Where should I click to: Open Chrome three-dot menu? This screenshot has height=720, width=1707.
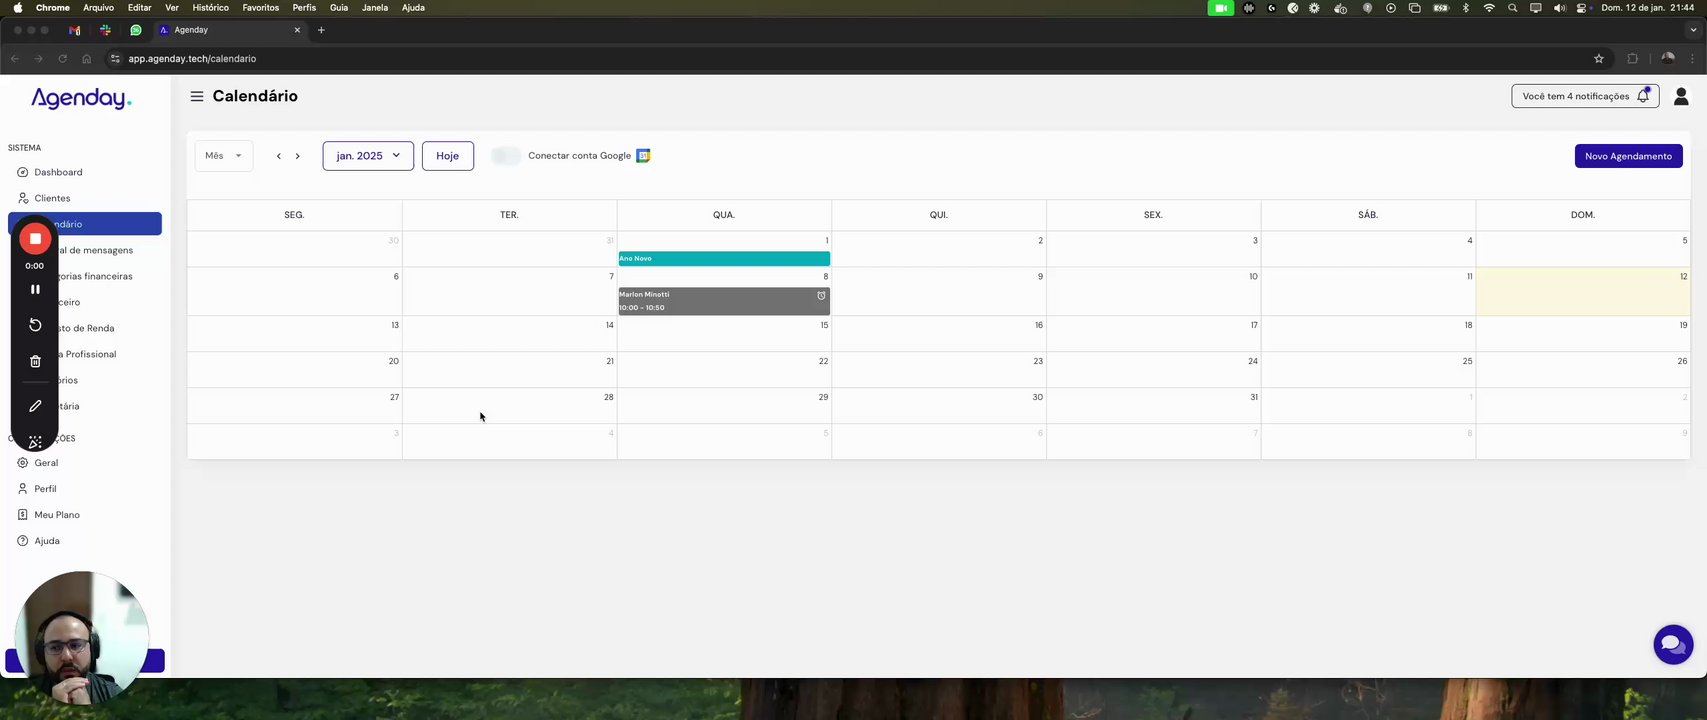point(1692,59)
